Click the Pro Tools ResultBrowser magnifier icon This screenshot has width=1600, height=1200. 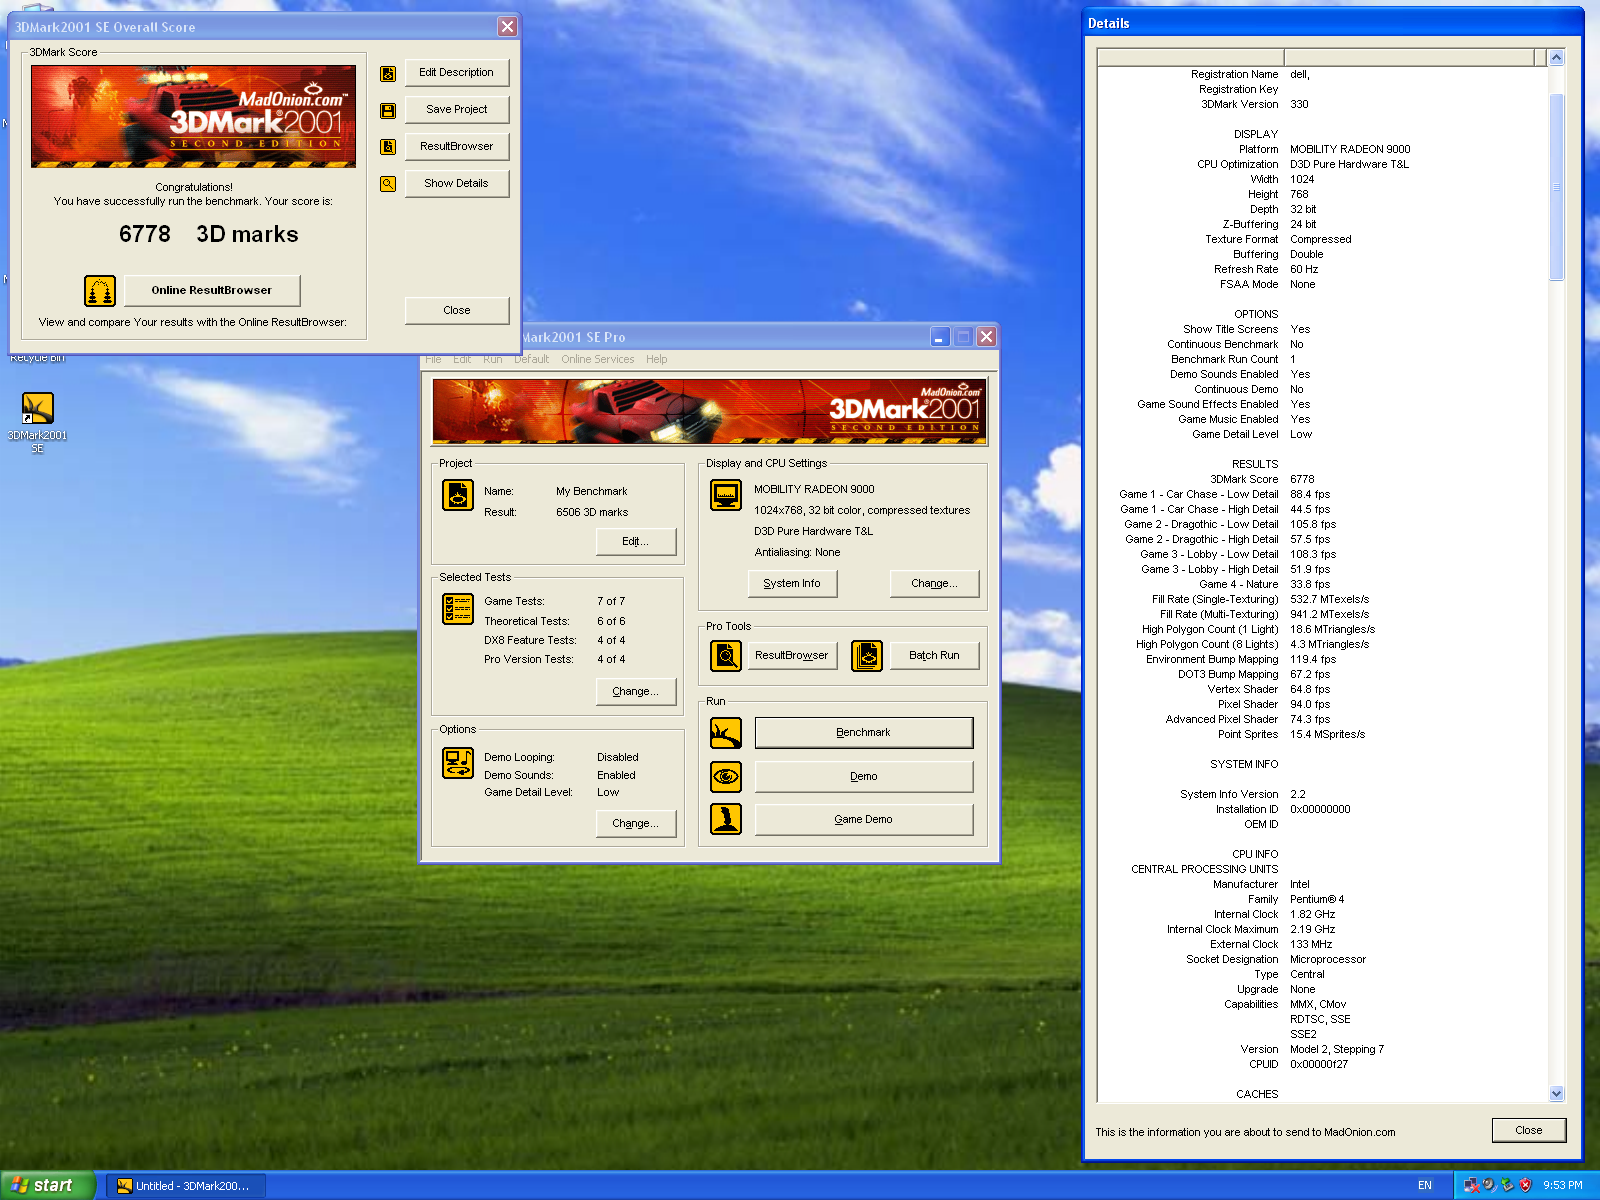click(x=726, y=656)
